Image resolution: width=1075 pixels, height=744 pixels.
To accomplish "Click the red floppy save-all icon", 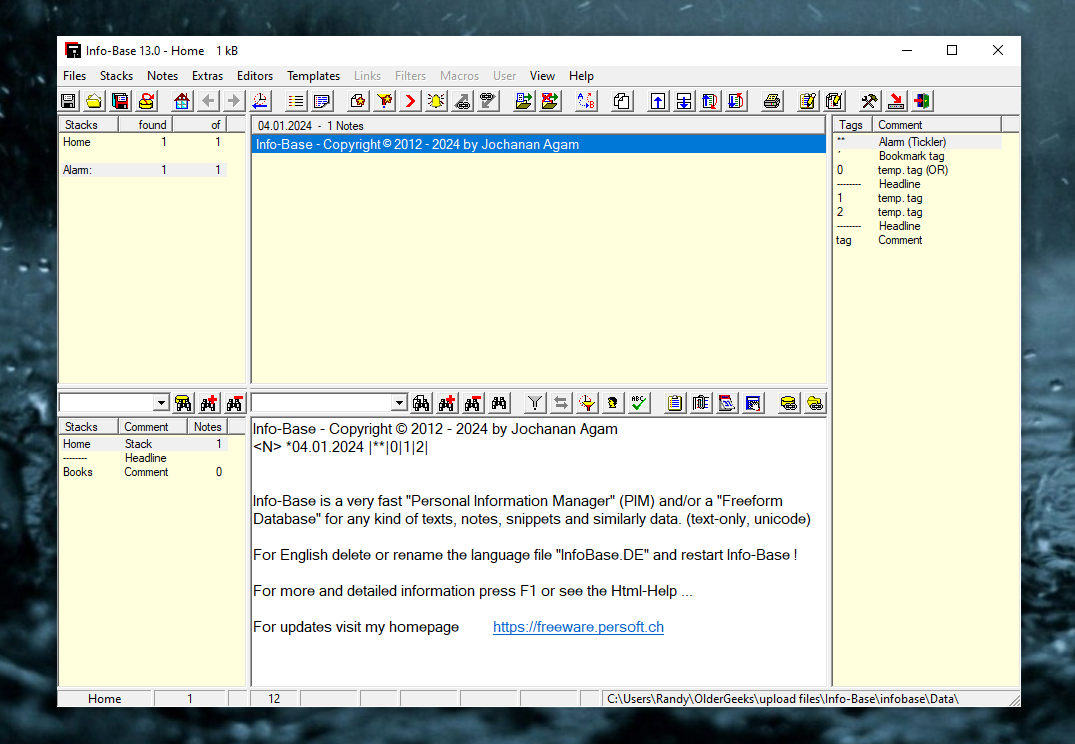I will (x=120, y=101).
